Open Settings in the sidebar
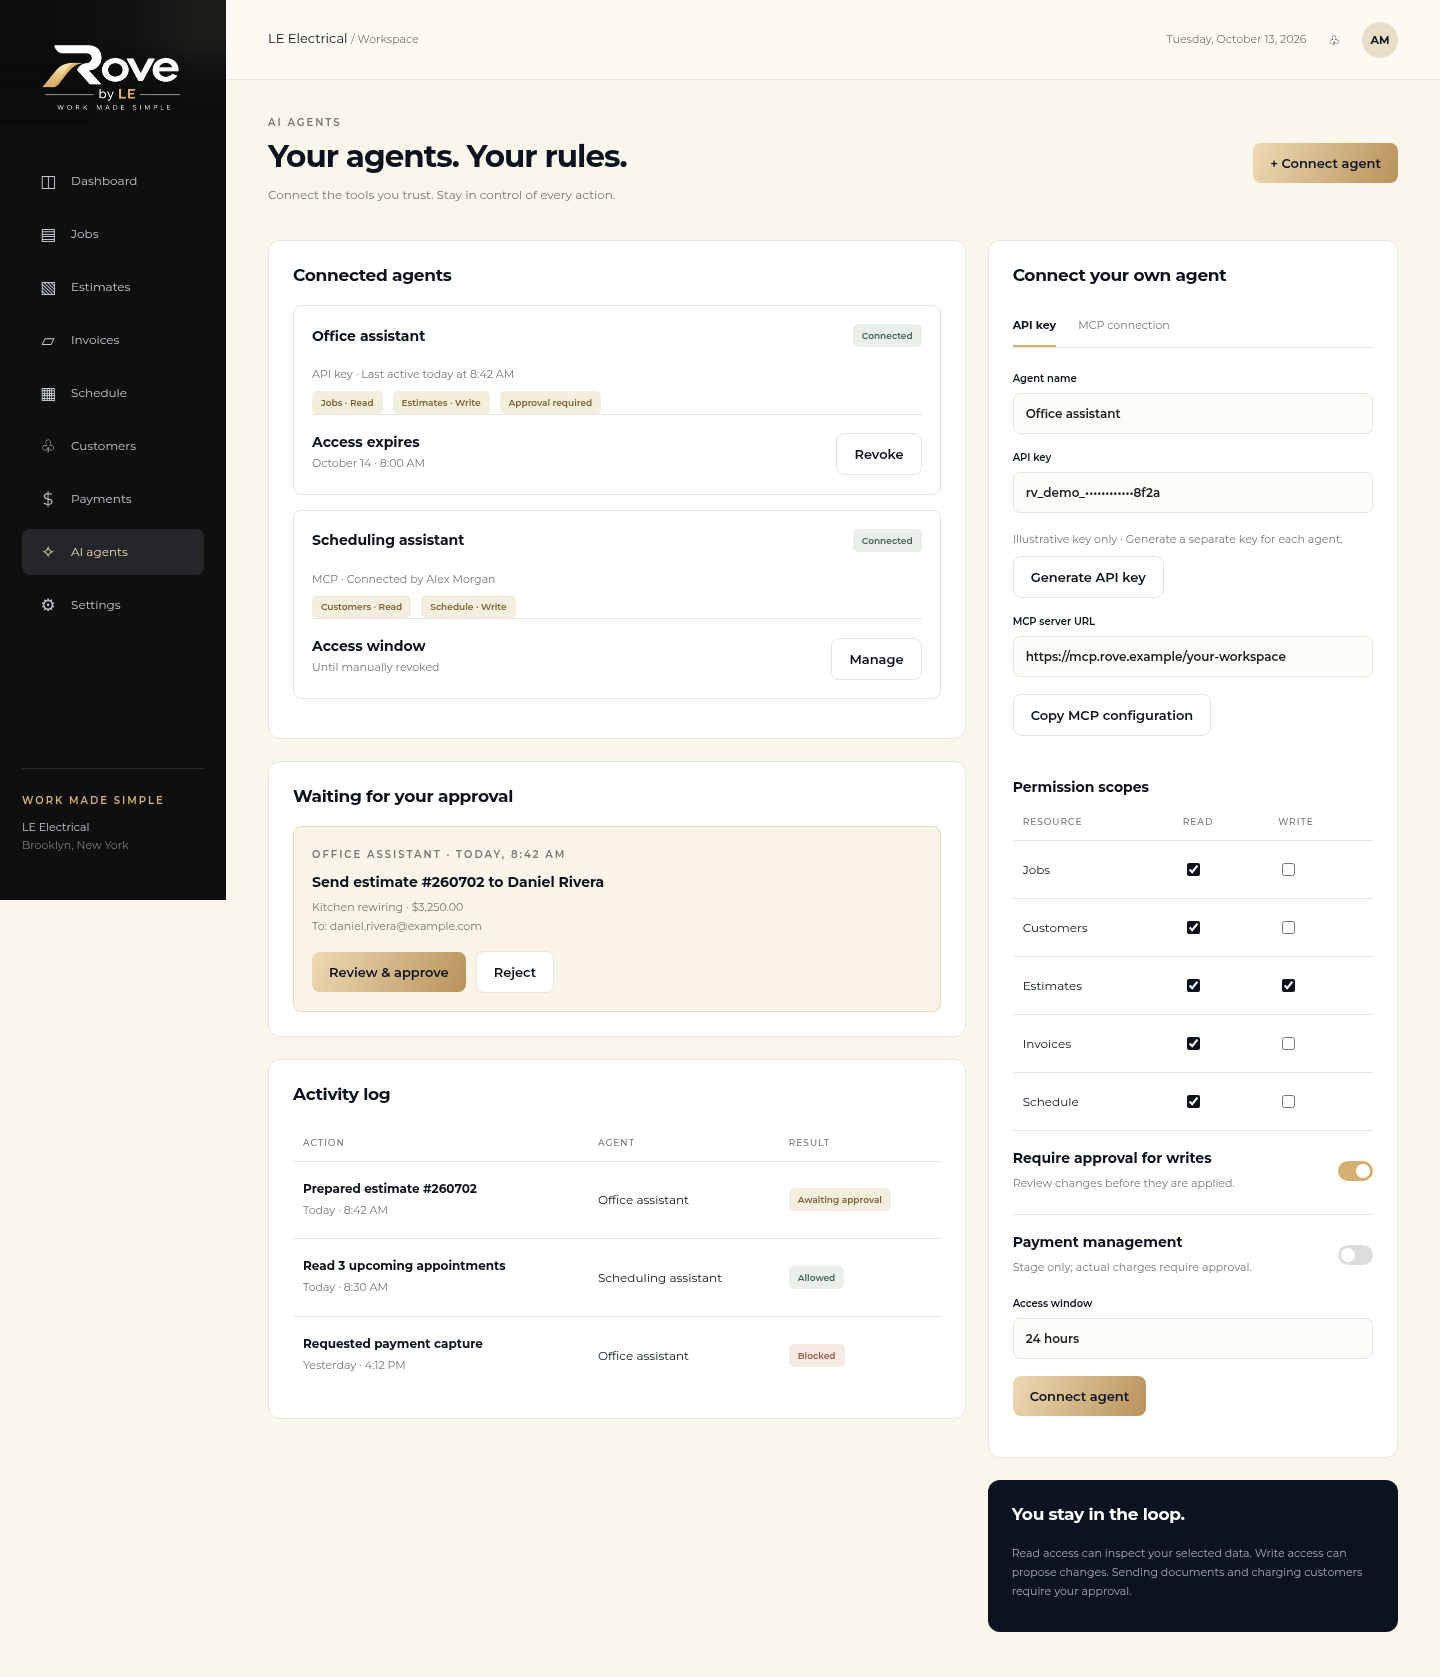 pyautogui.click(x=113, y=605)
